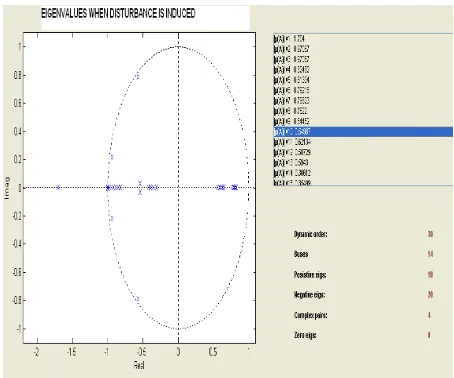Viewport: 454px width, 378px height.
Task: Select eigenvalue row #3 in the list
Action: pos(363,59)
